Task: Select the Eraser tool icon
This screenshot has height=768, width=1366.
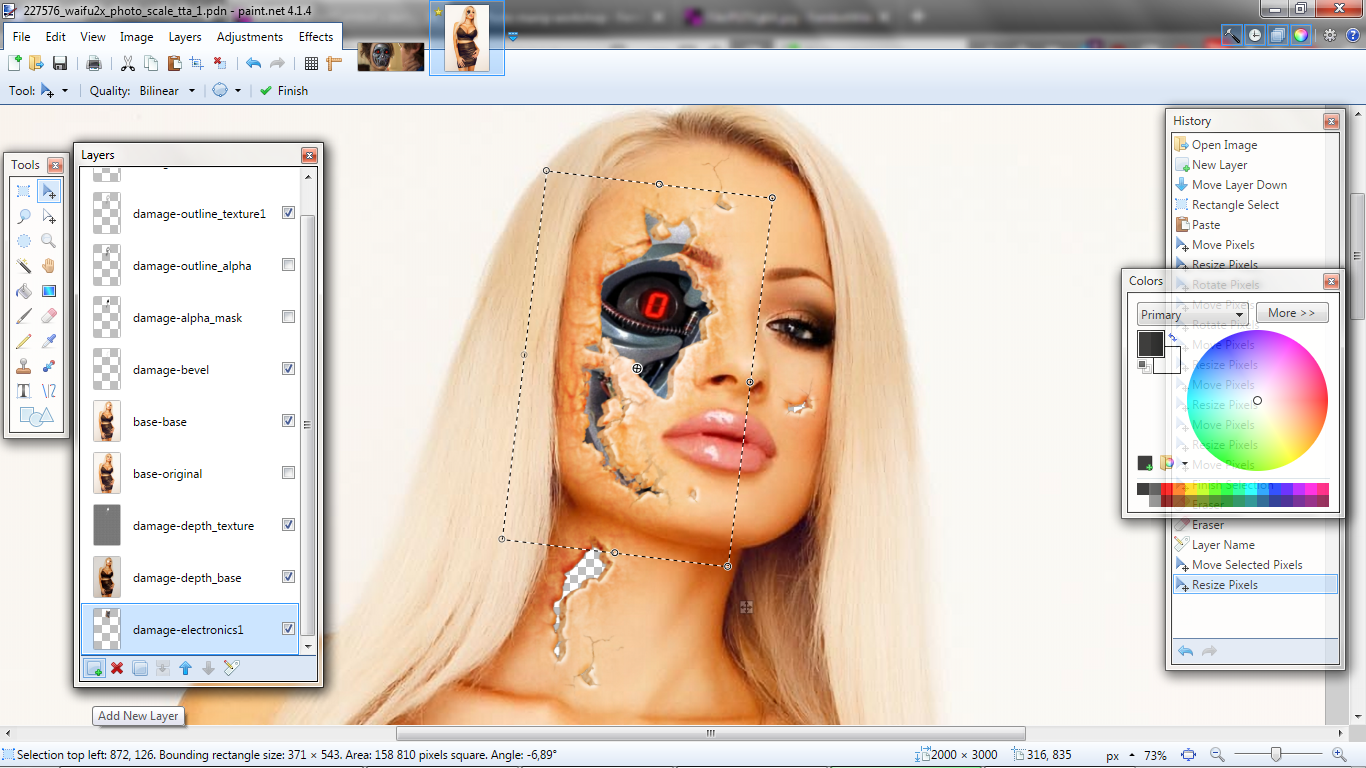Action: click(49, 316)
